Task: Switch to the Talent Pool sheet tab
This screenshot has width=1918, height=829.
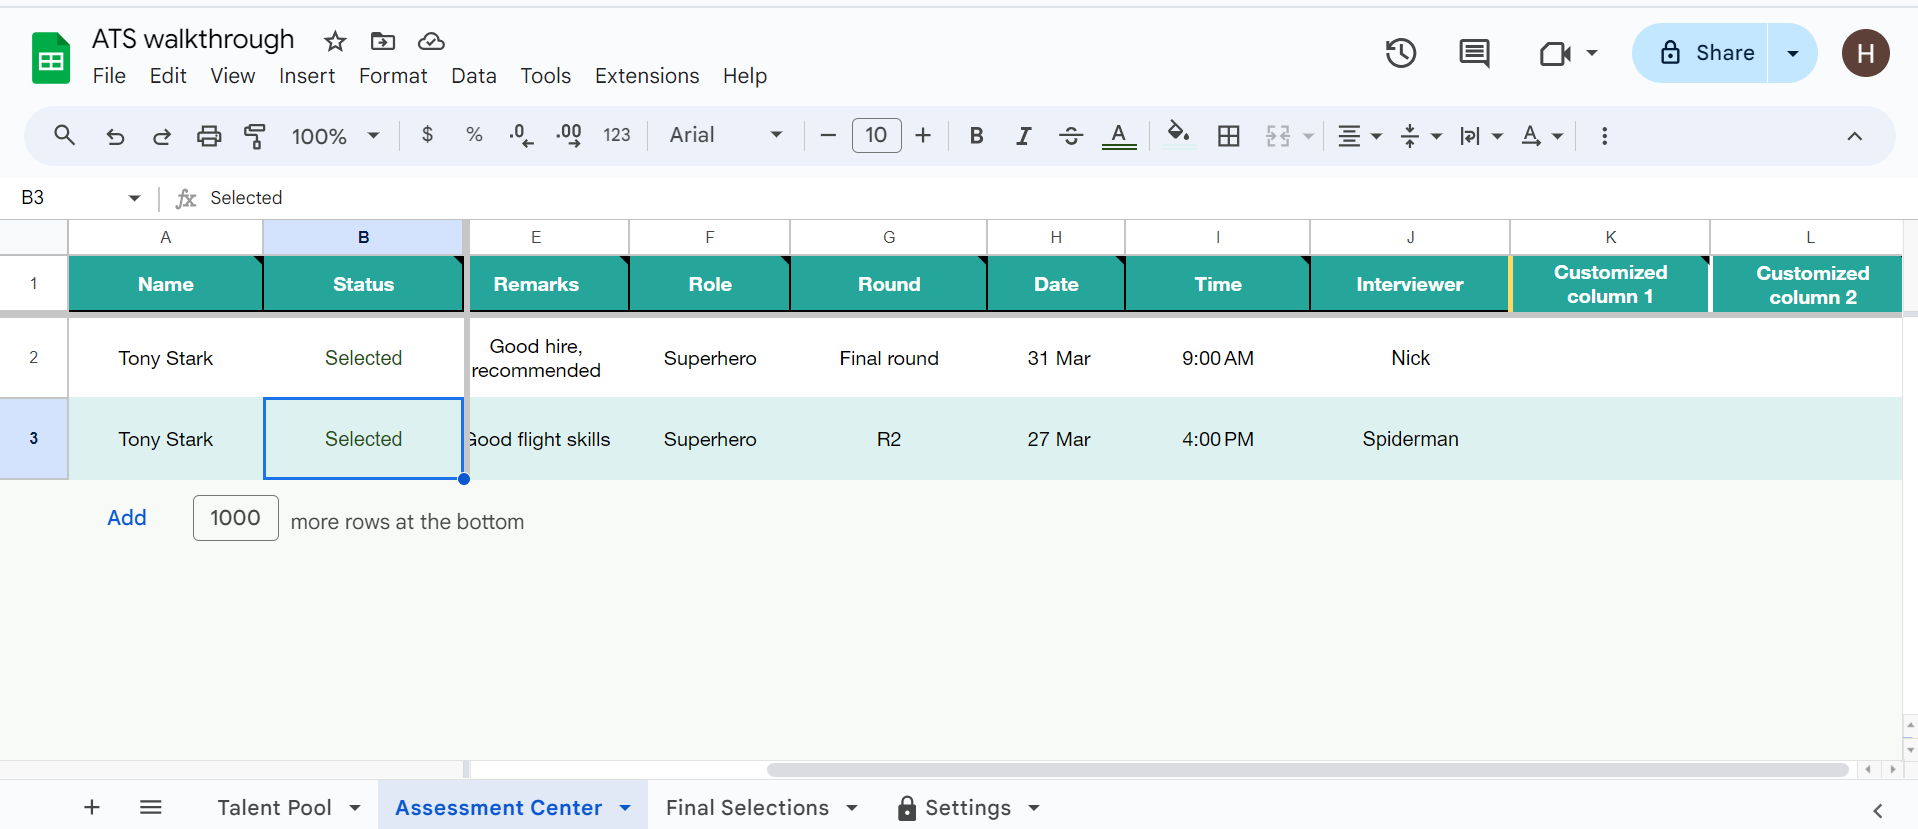Action: click(274, 807)
